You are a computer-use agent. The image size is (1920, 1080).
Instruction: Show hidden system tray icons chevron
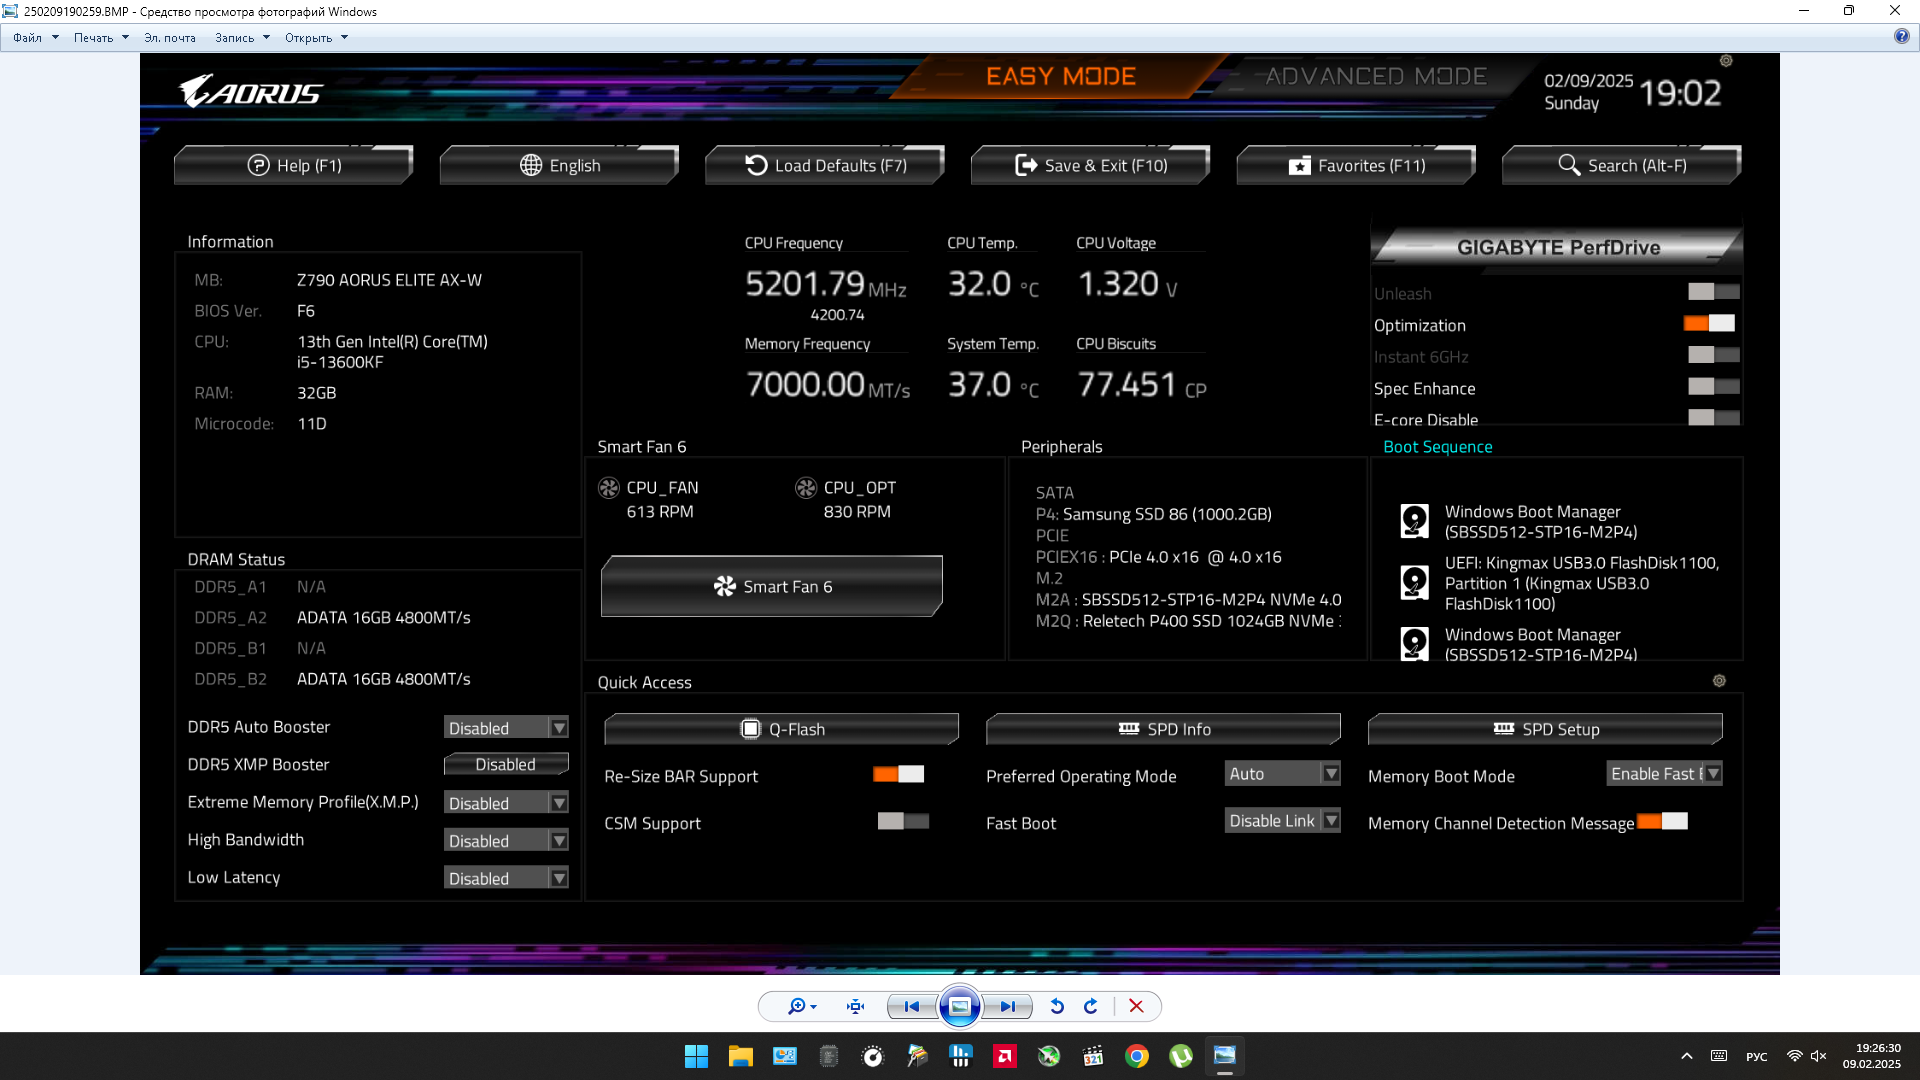pyautogui.click(x=1686, y=1056)
